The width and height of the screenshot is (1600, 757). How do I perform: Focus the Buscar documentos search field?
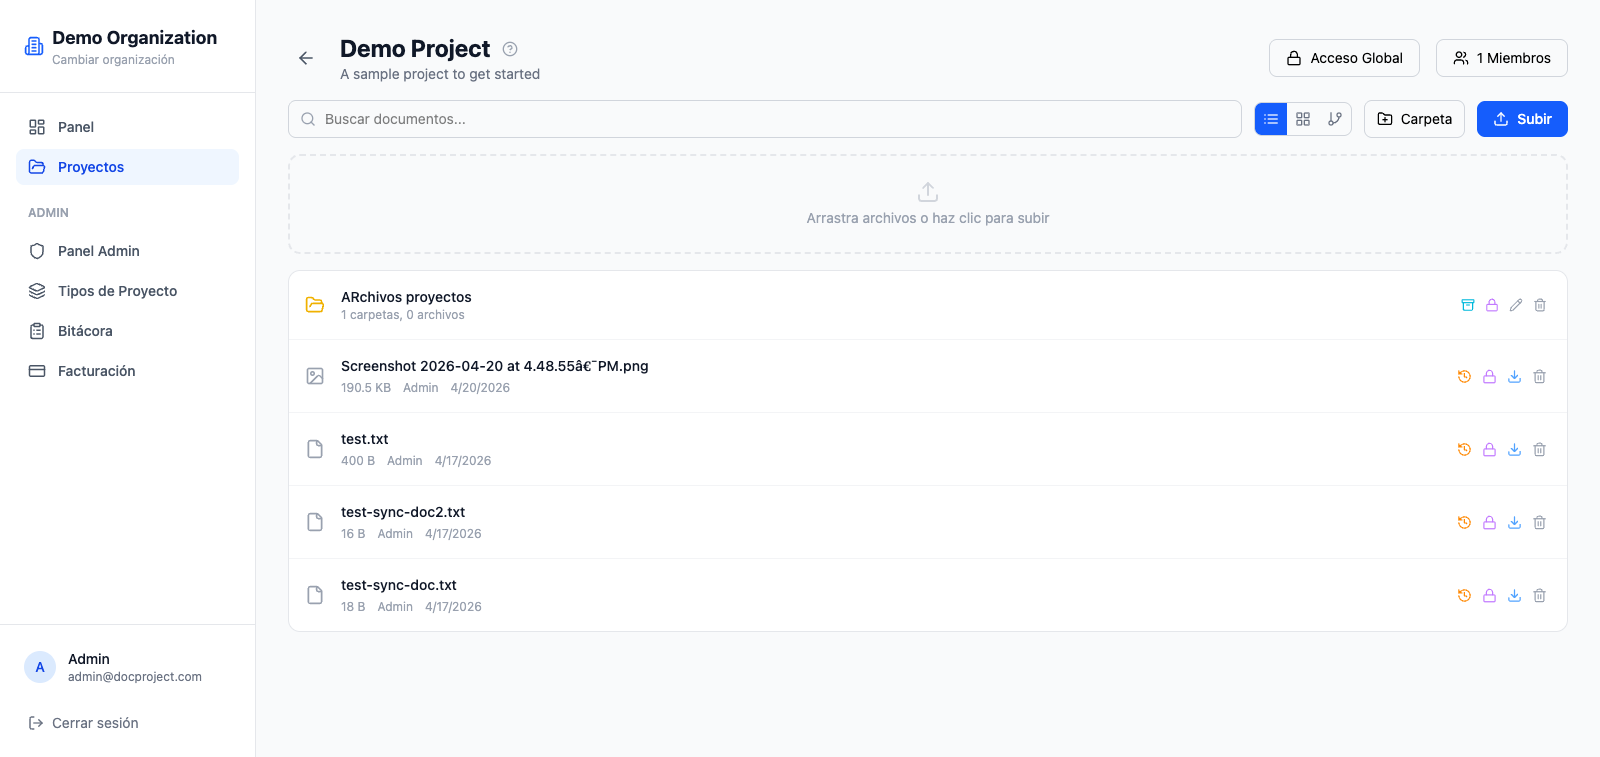[765, 119]
